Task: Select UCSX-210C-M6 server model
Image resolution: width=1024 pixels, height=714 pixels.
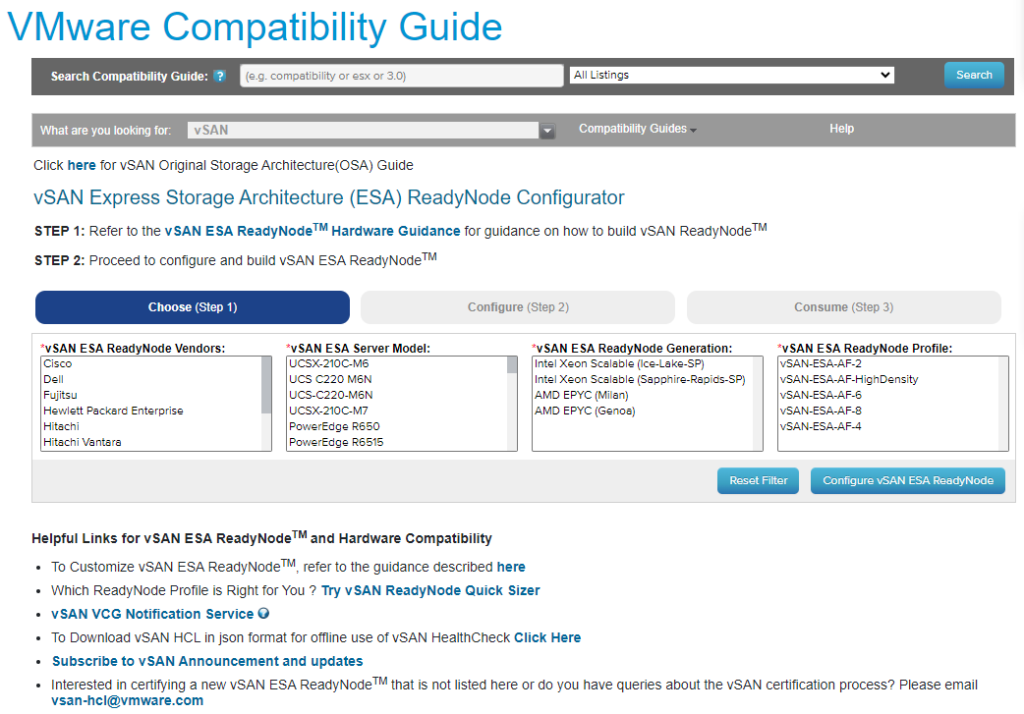Action: [x=397, y=364]
